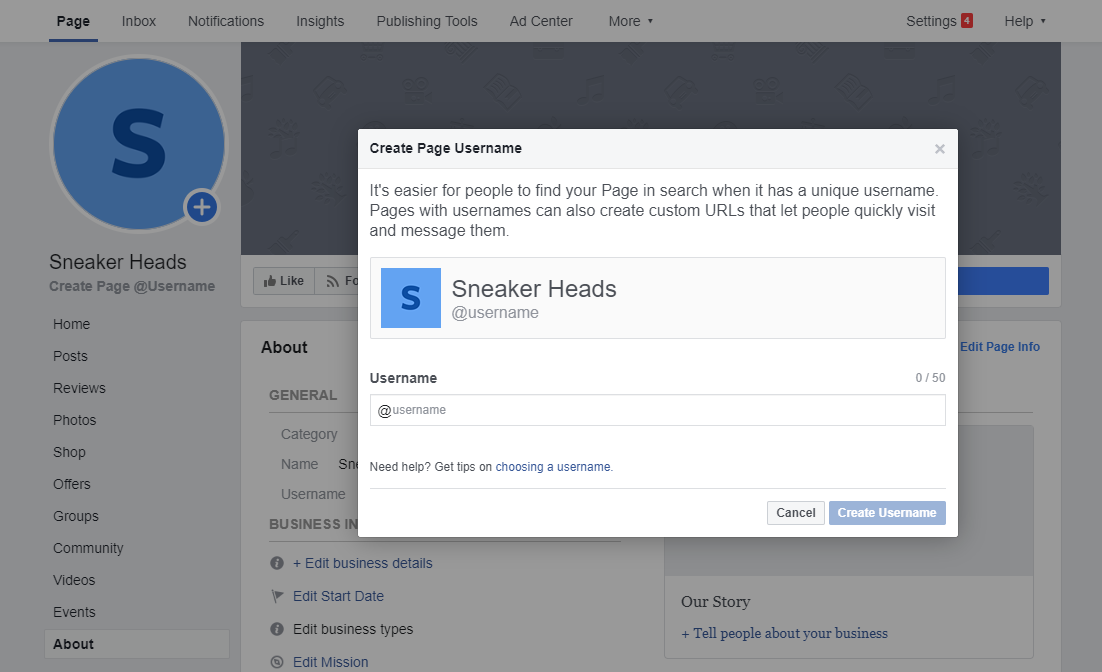The image size is (1102, 672).
Task: Close the Create Page Username dialog
Action: [940, 149]
